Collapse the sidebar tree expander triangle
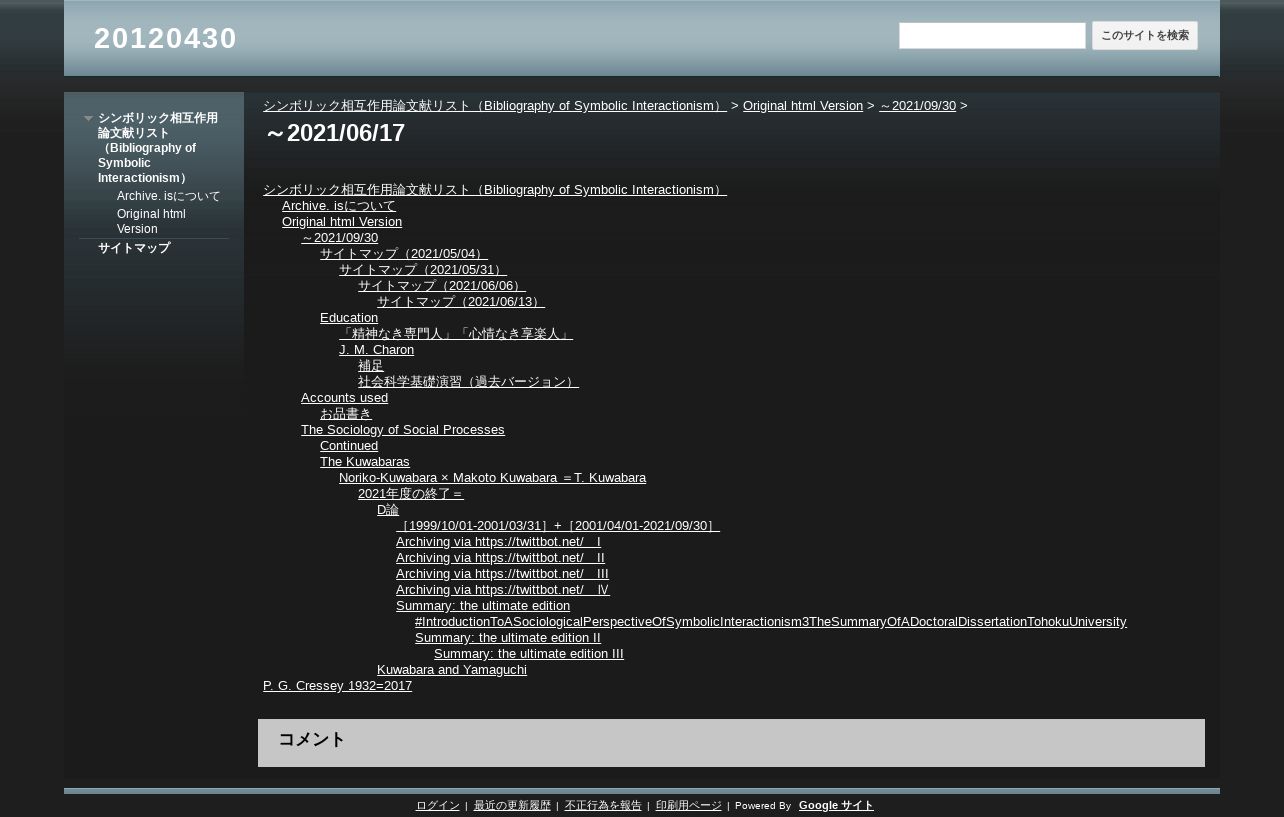This screenshot has width=1284, height=817. (88, 119)
